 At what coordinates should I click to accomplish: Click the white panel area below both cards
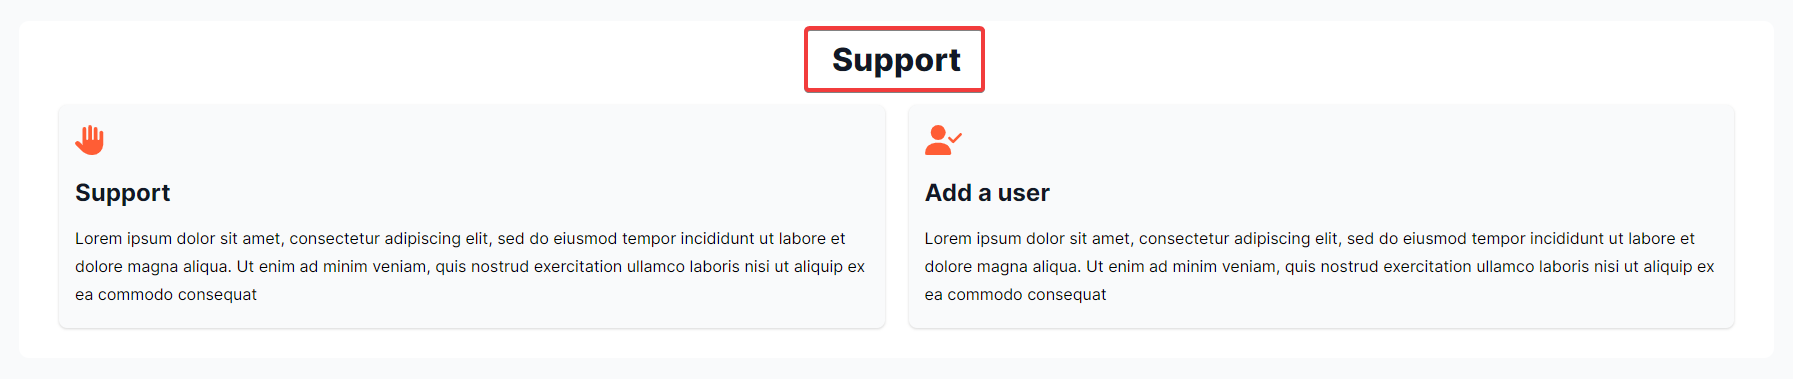[896, 343]
